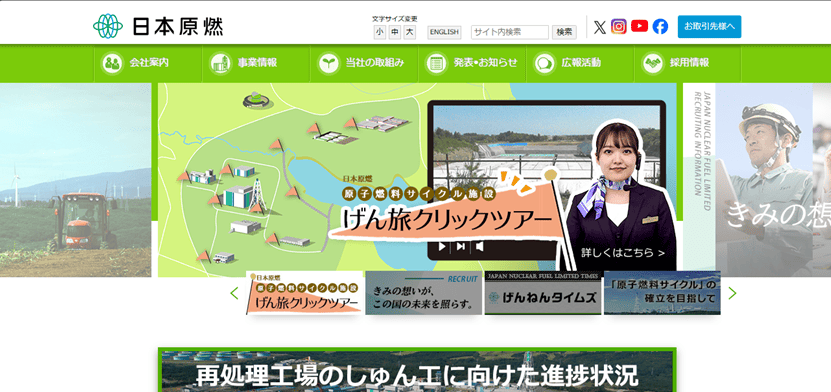831x392 pixels.
Task: Select the げんねんタイムズ thumbnail
Action: pyautogui.click(x=543, y=293)
